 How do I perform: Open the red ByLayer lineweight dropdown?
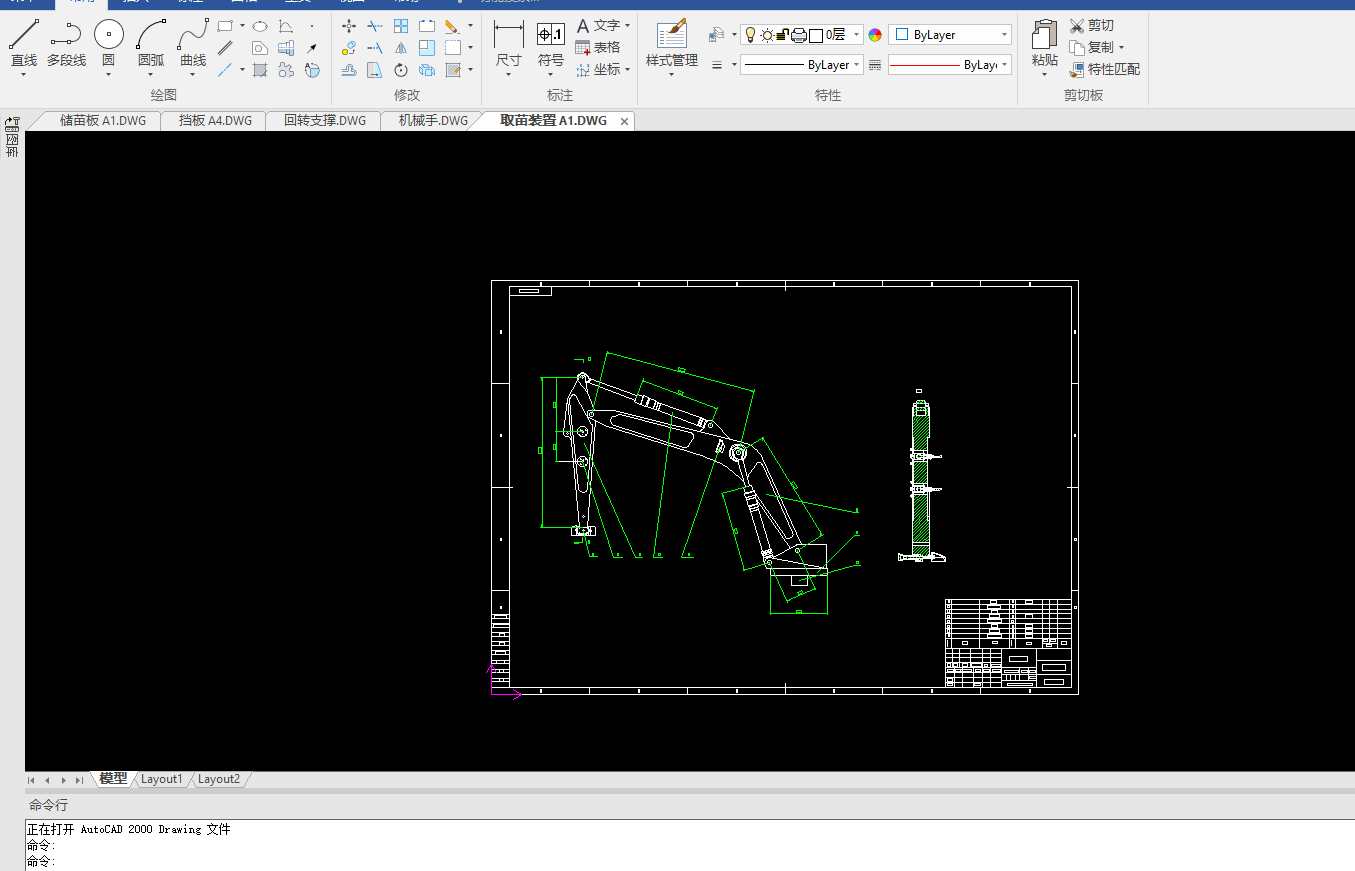pos(1004,65)
